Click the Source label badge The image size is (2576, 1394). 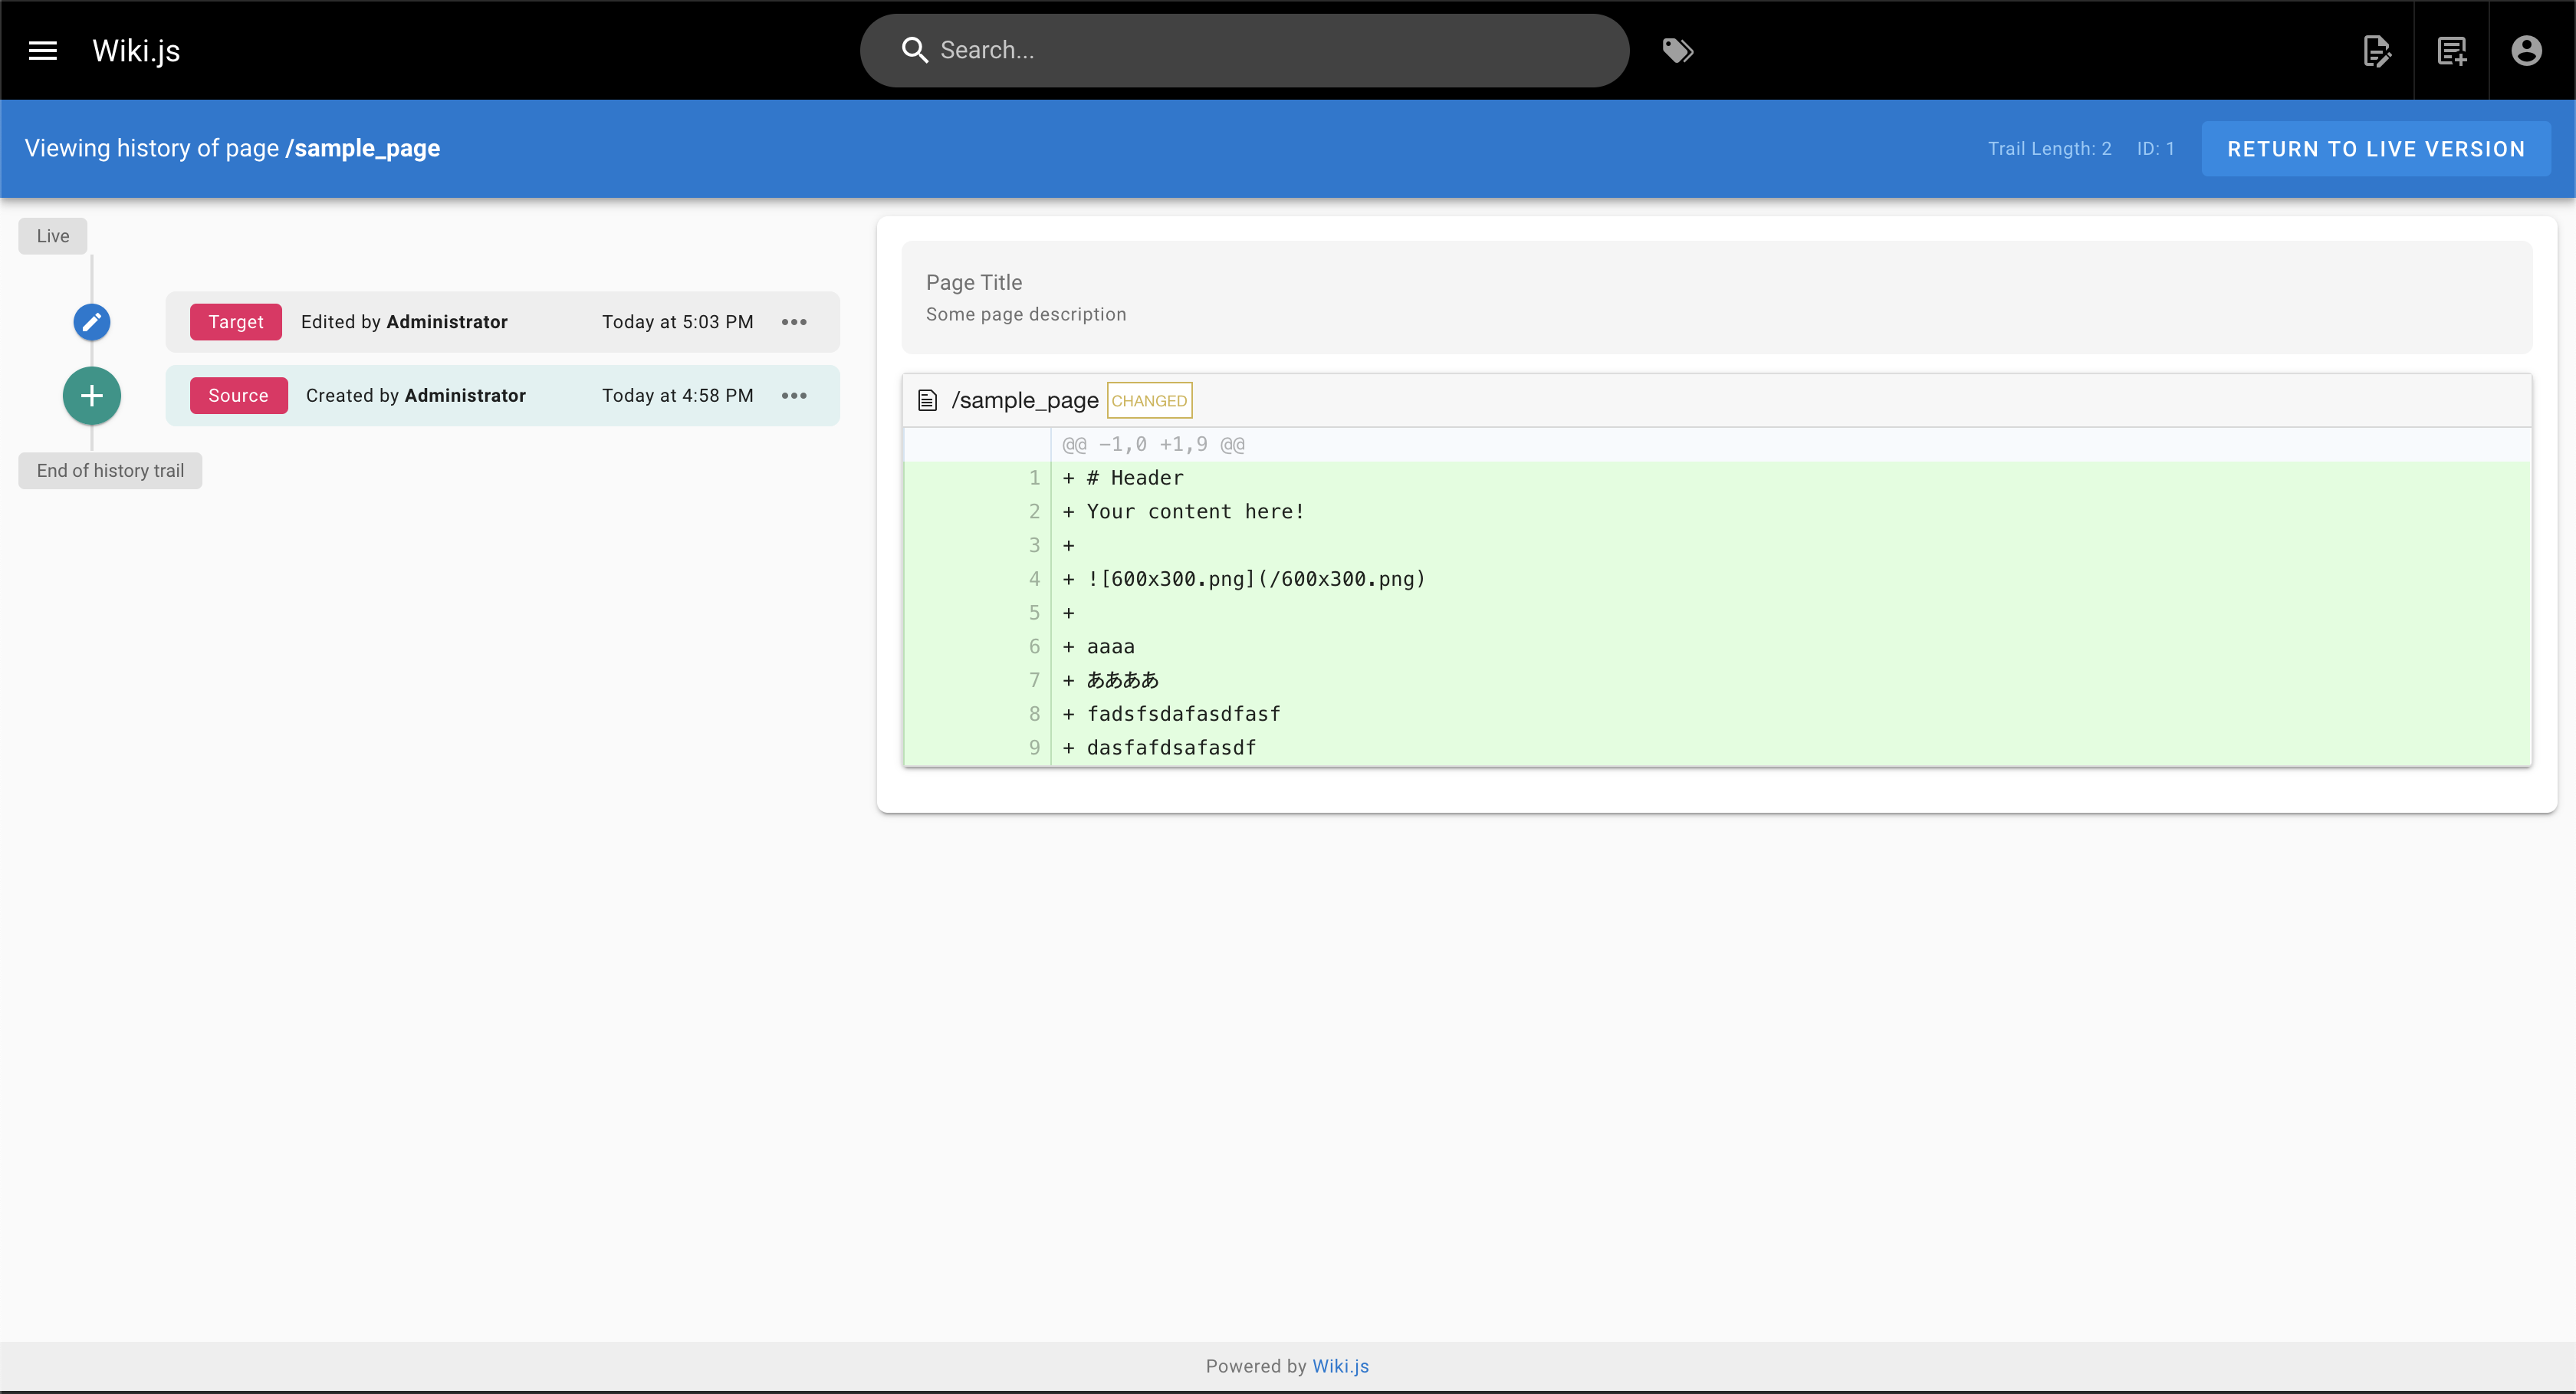(x=238, y=396)
